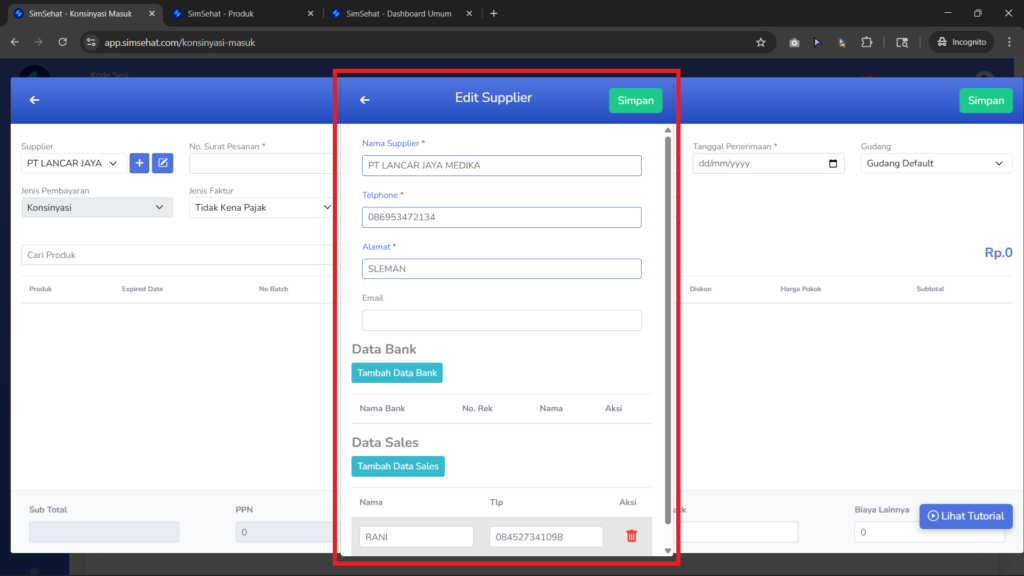
Task: Delete the RANI sales row with trash icon
Action: pos(632,536)
